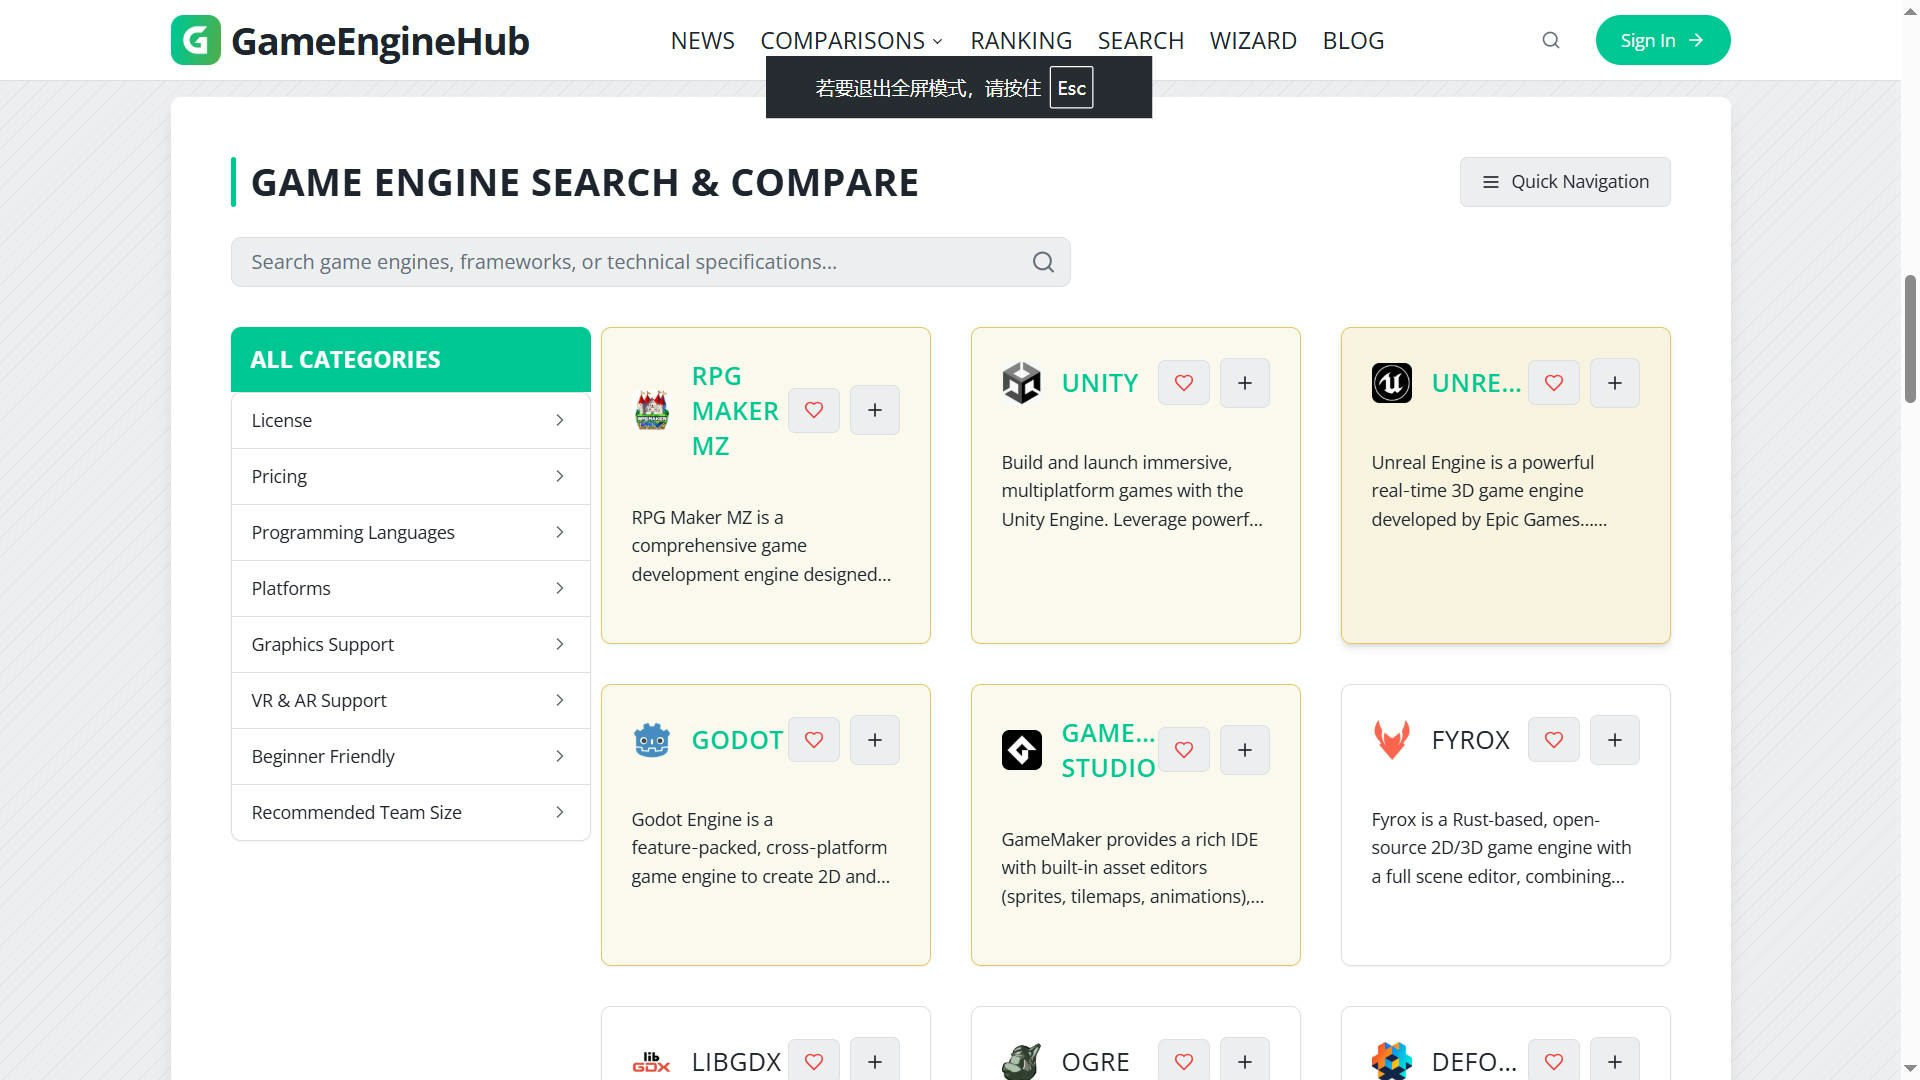Screen dimensions: 1920x1080
Task: Open the RANKING menu item
Action: pos(1020,40)
